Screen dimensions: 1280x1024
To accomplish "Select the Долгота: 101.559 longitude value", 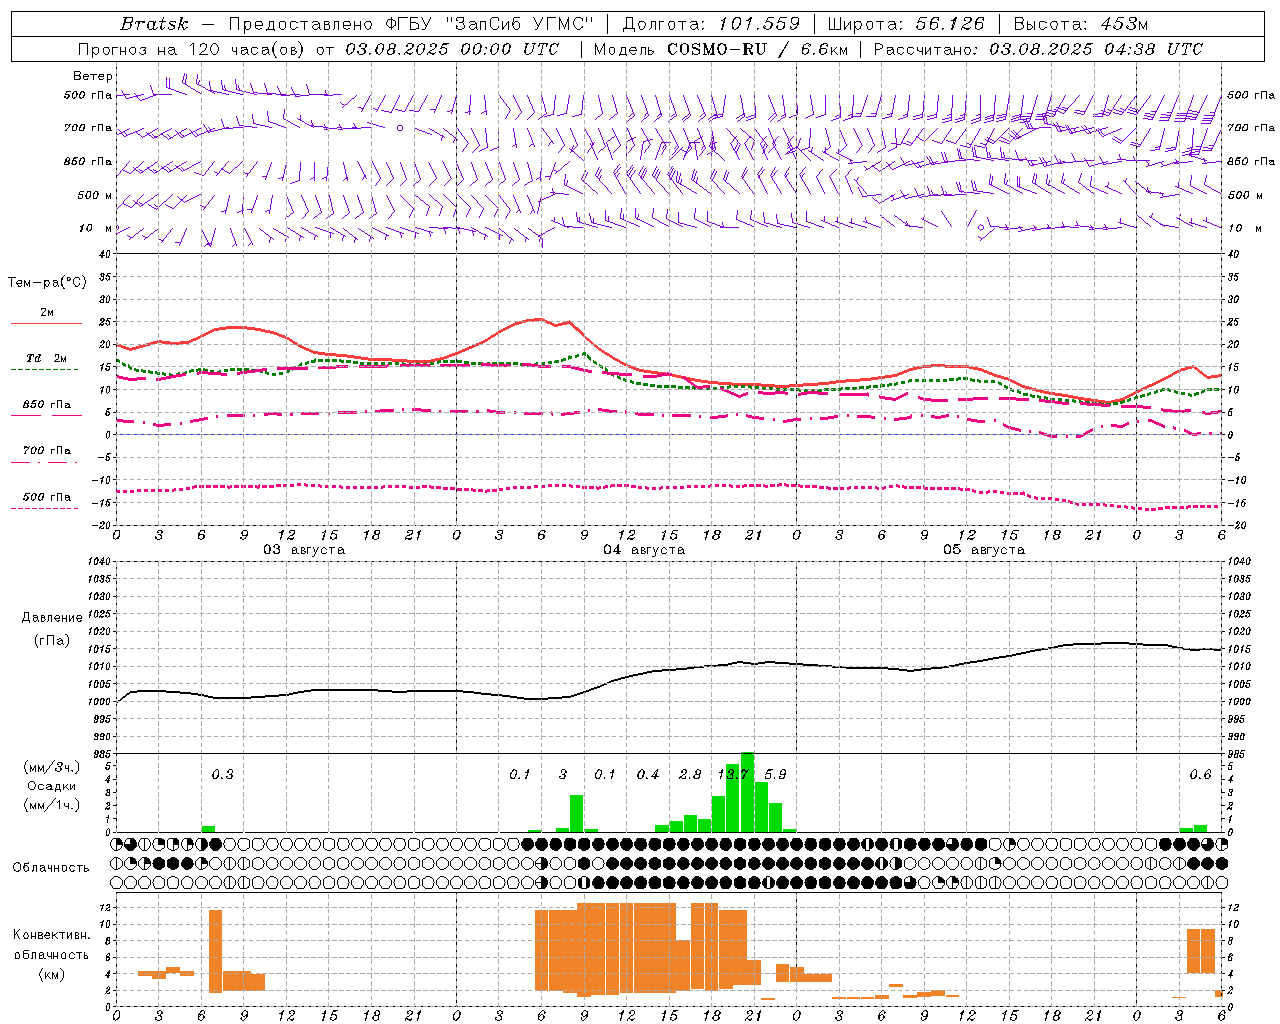I will tap(711, 24).
